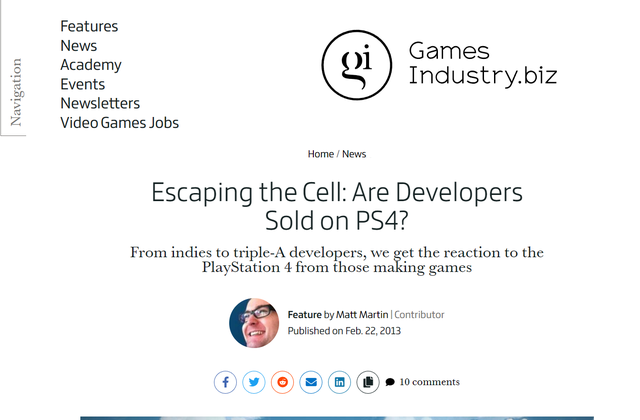Share article on Twitter
The image size is (640, 420).
click(254, 382)
